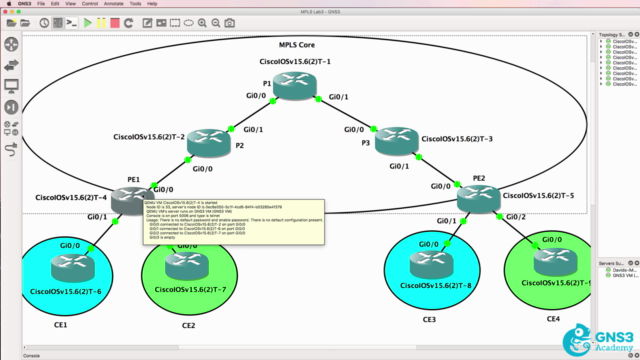Zoom out on topology canvas
Screen dimensions: 640x360
pos(216,23)
